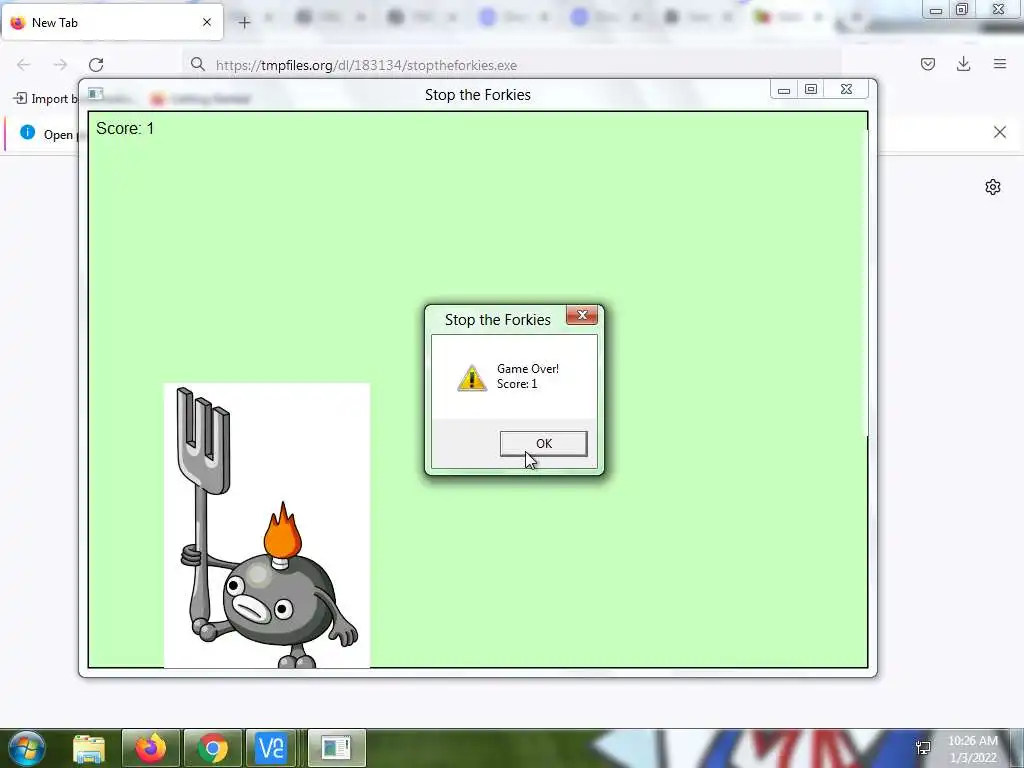Image resolution: width=1024 pixels, height=768 pixels.
Task: Click the Forky bomb character sprite
Action: 266,525
